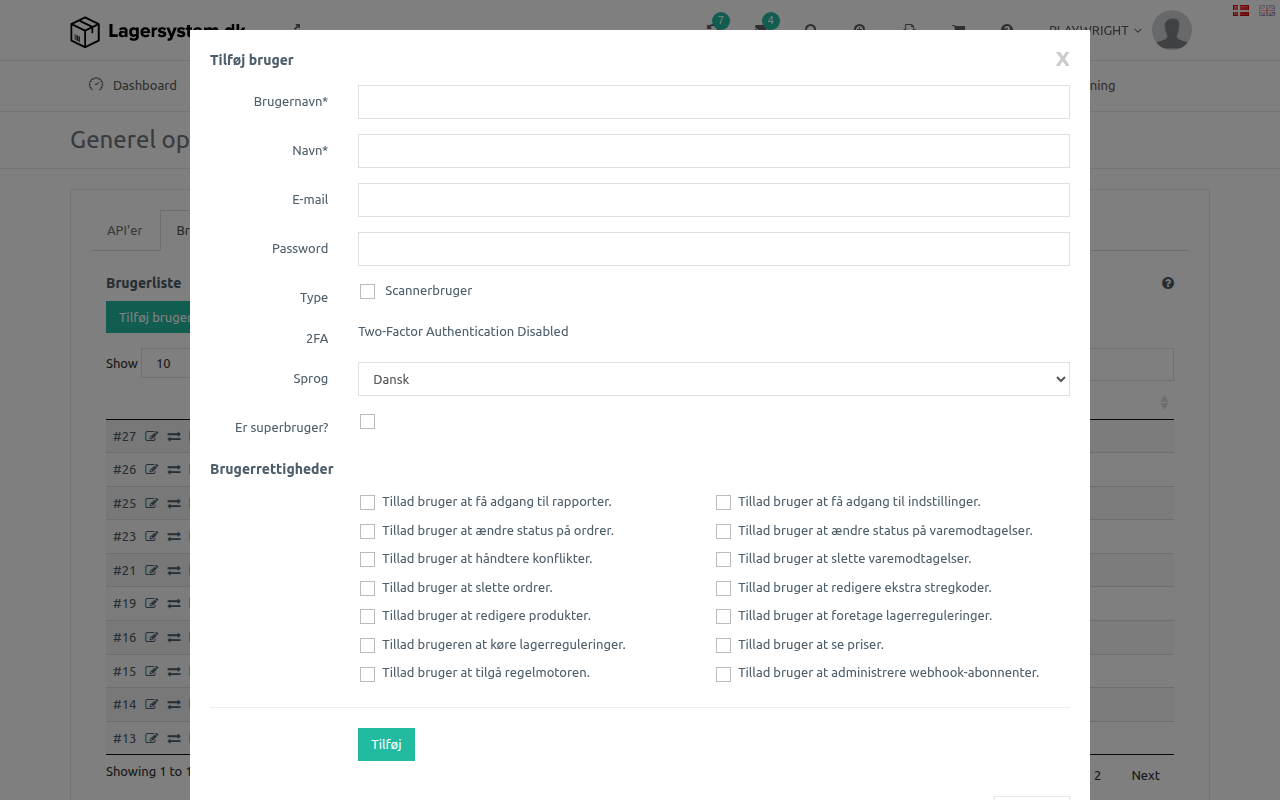Image resolution: width=1280 pixels, height=800 pixels.
Task: Switch language via the British flag icon
Action: [x=1266, y=10]
